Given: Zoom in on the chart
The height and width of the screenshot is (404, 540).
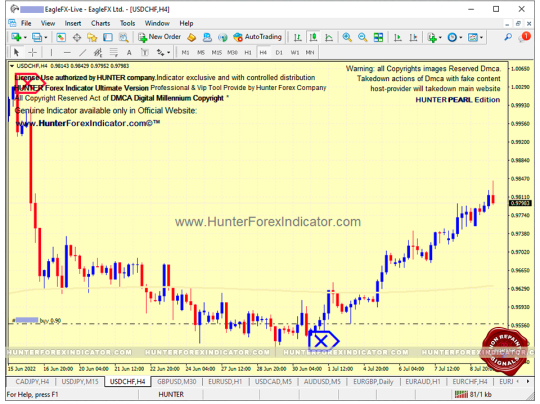Looking at the screenshot, I should (x=347, y=37).
